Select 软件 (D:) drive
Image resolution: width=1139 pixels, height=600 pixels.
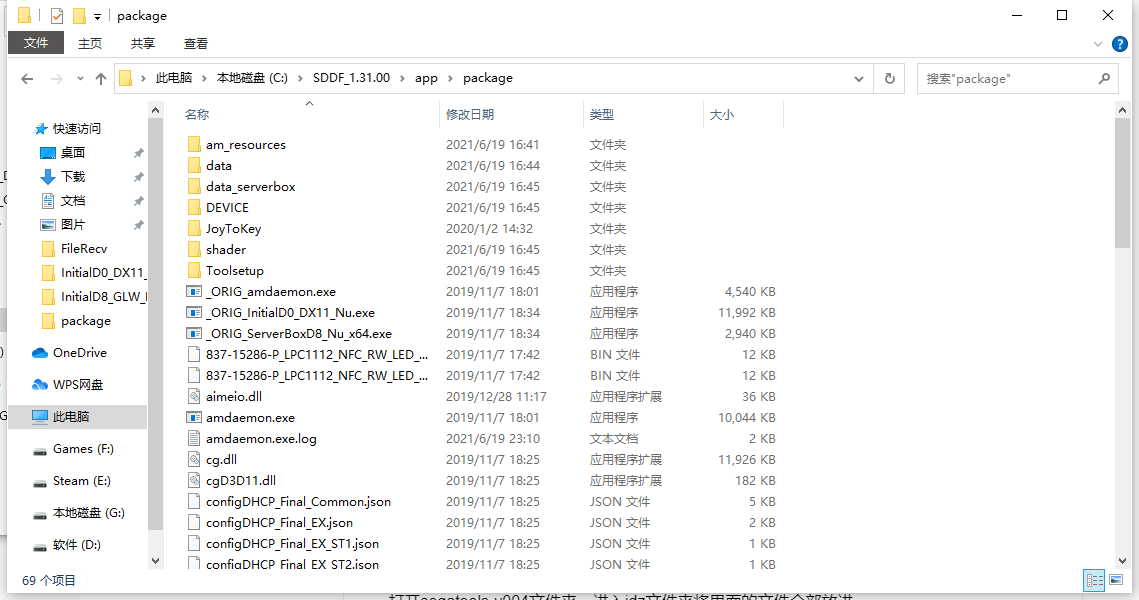76,544
